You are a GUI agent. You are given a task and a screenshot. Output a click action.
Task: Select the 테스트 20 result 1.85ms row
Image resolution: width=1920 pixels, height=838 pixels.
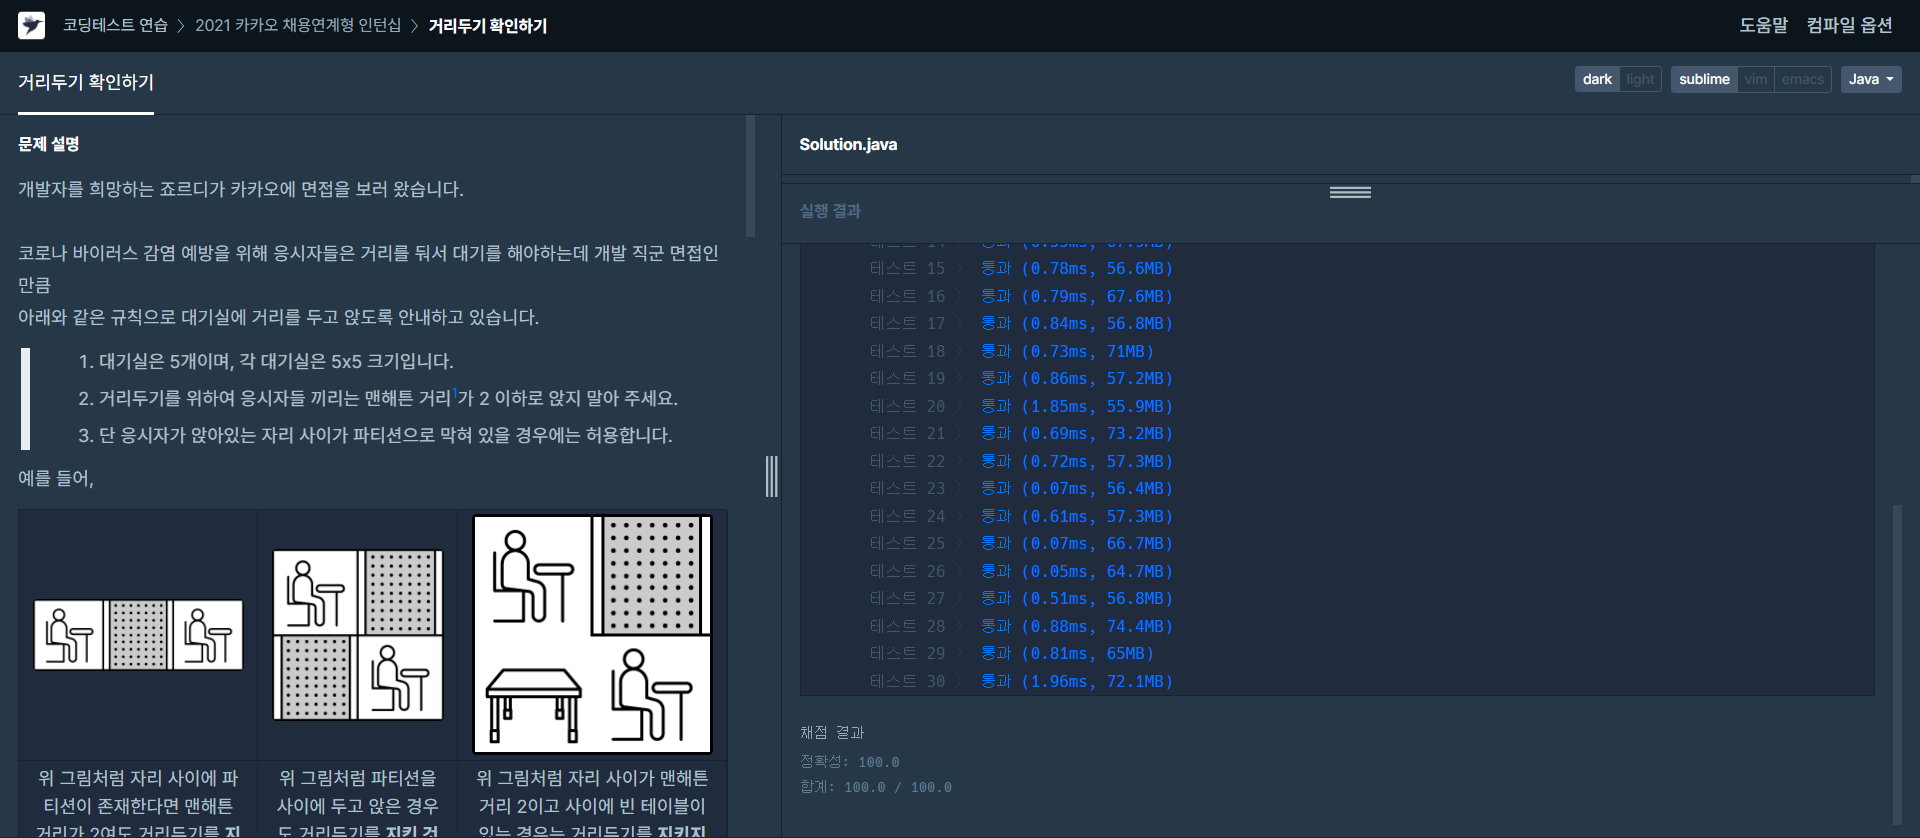1021,407
